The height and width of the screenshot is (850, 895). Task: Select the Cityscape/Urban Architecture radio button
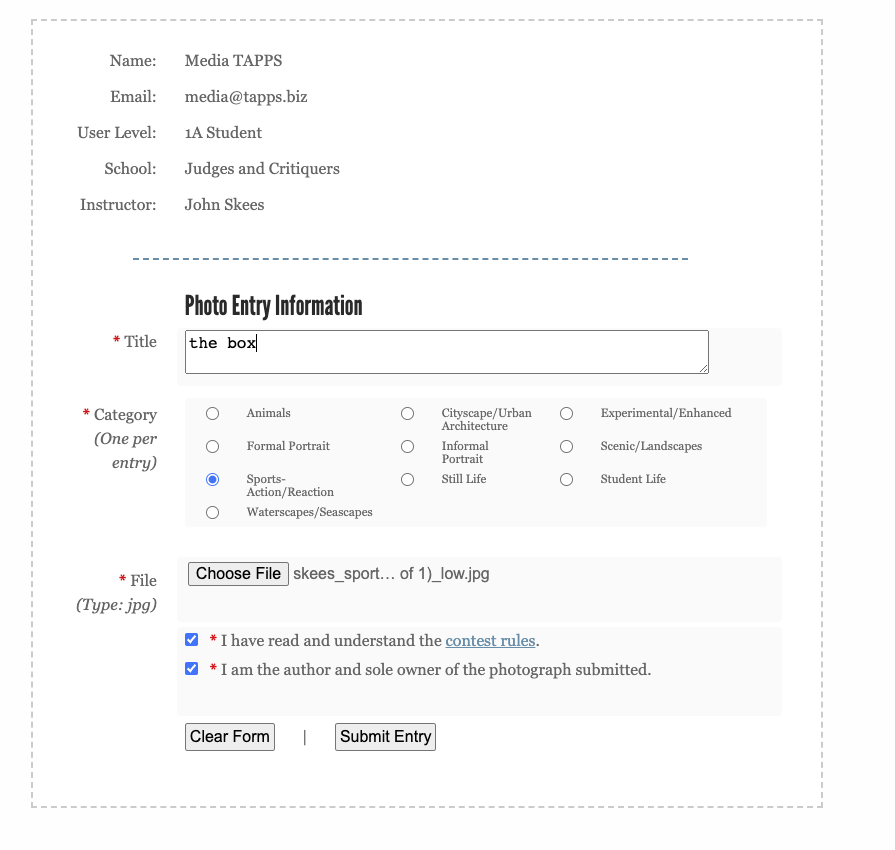point(407,413)
